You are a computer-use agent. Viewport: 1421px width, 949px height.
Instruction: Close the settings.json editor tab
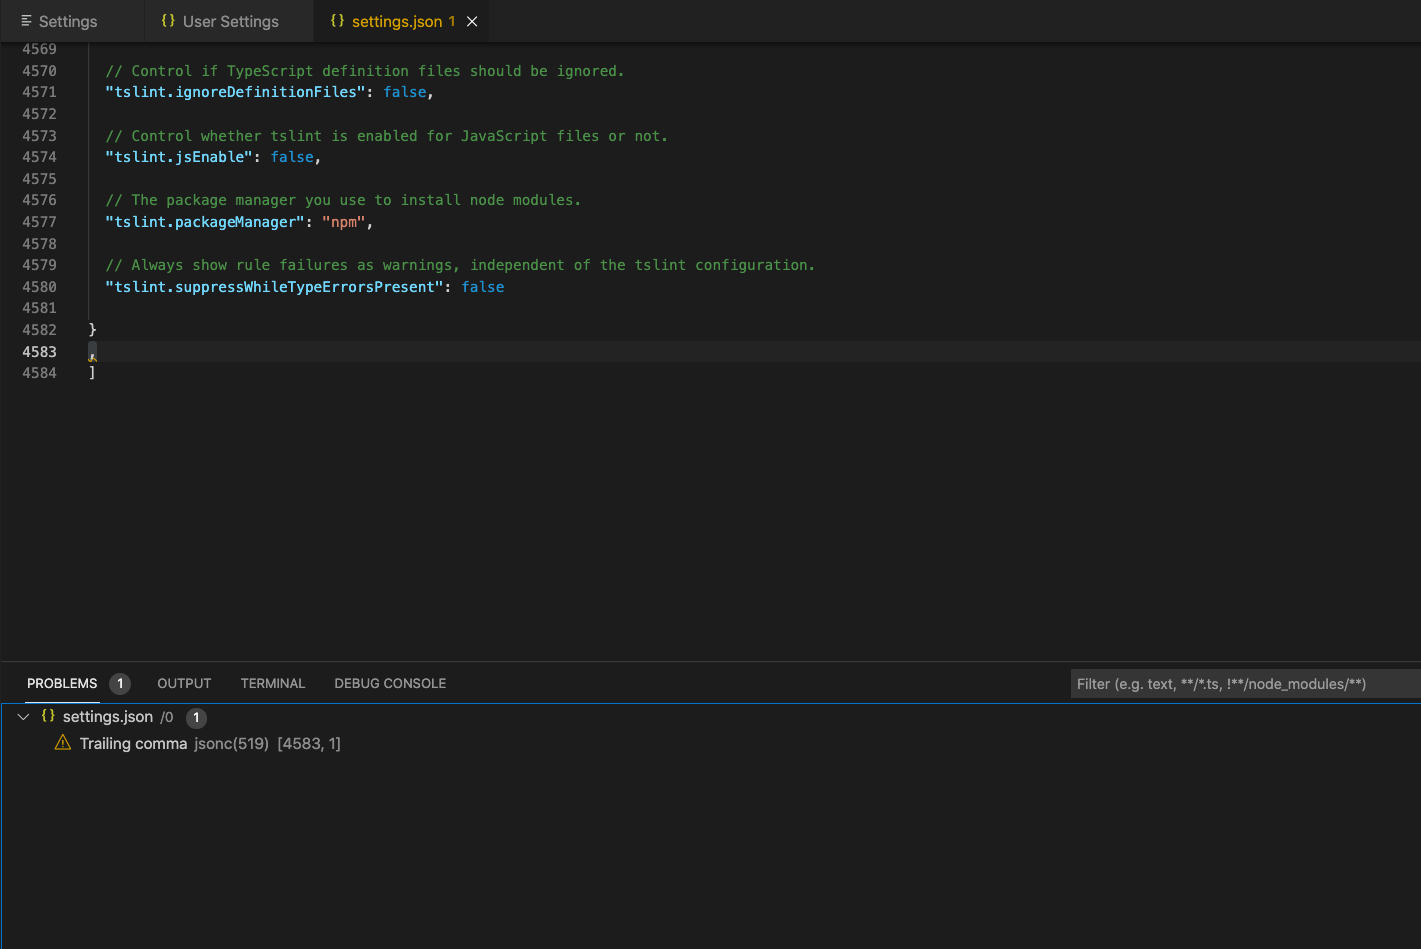[x=472, y=21]
